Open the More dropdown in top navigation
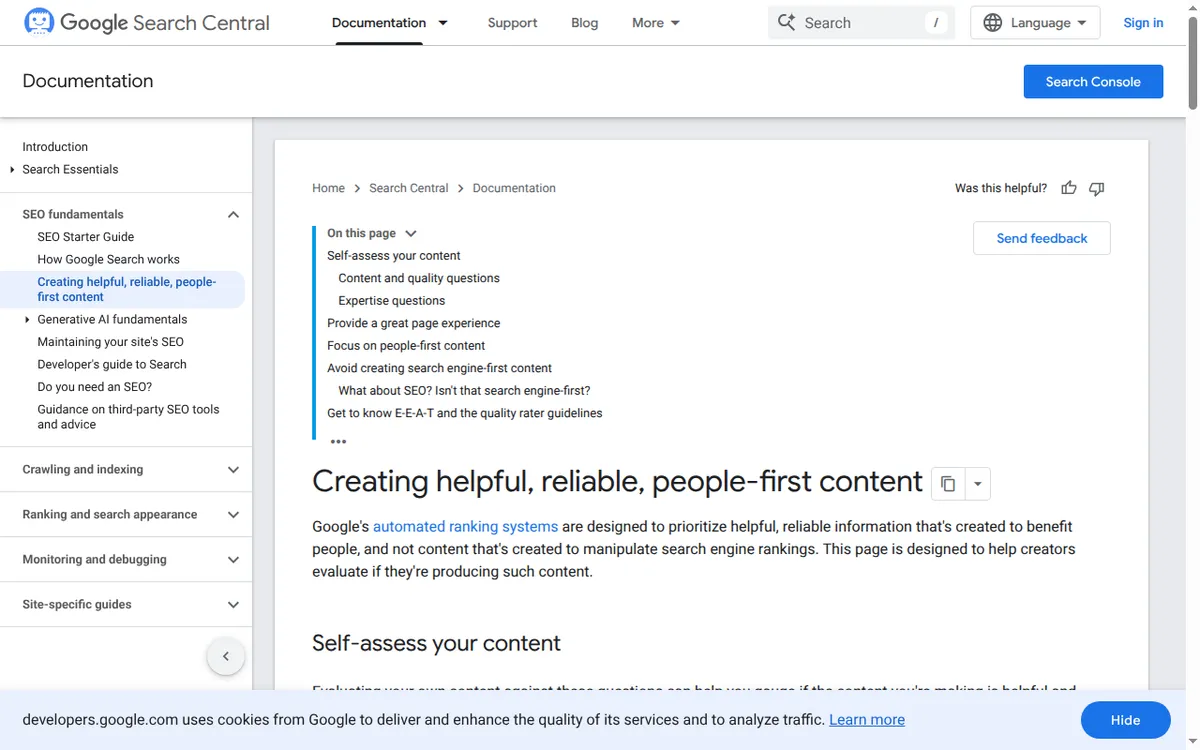Viewport: 1200px width, 750px height. [x=656, y=23]
